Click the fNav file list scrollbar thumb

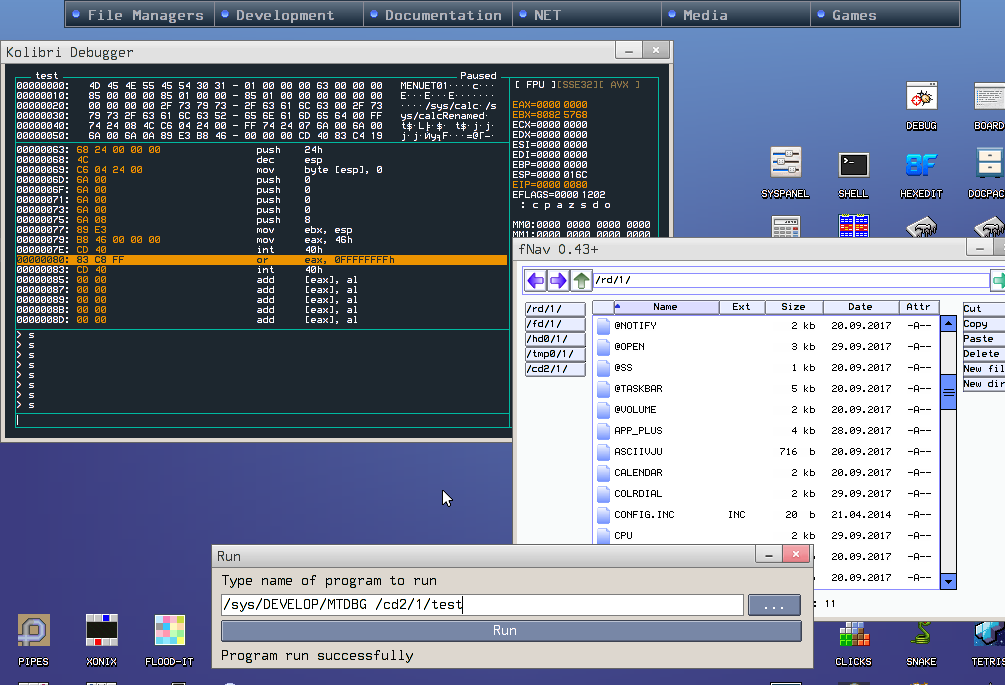(x=948, y=392)
